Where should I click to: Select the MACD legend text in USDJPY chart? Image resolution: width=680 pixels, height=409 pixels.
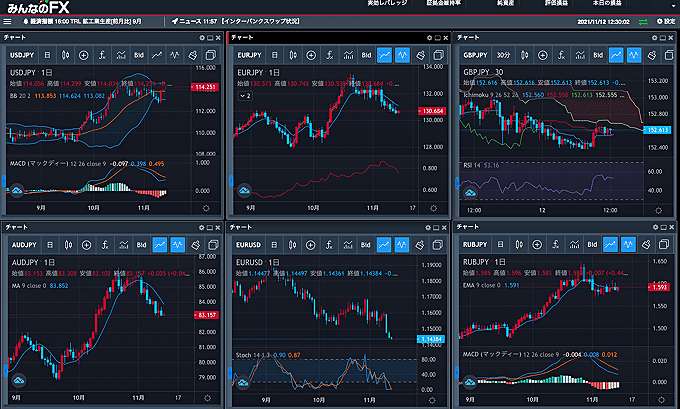[58, 164]
